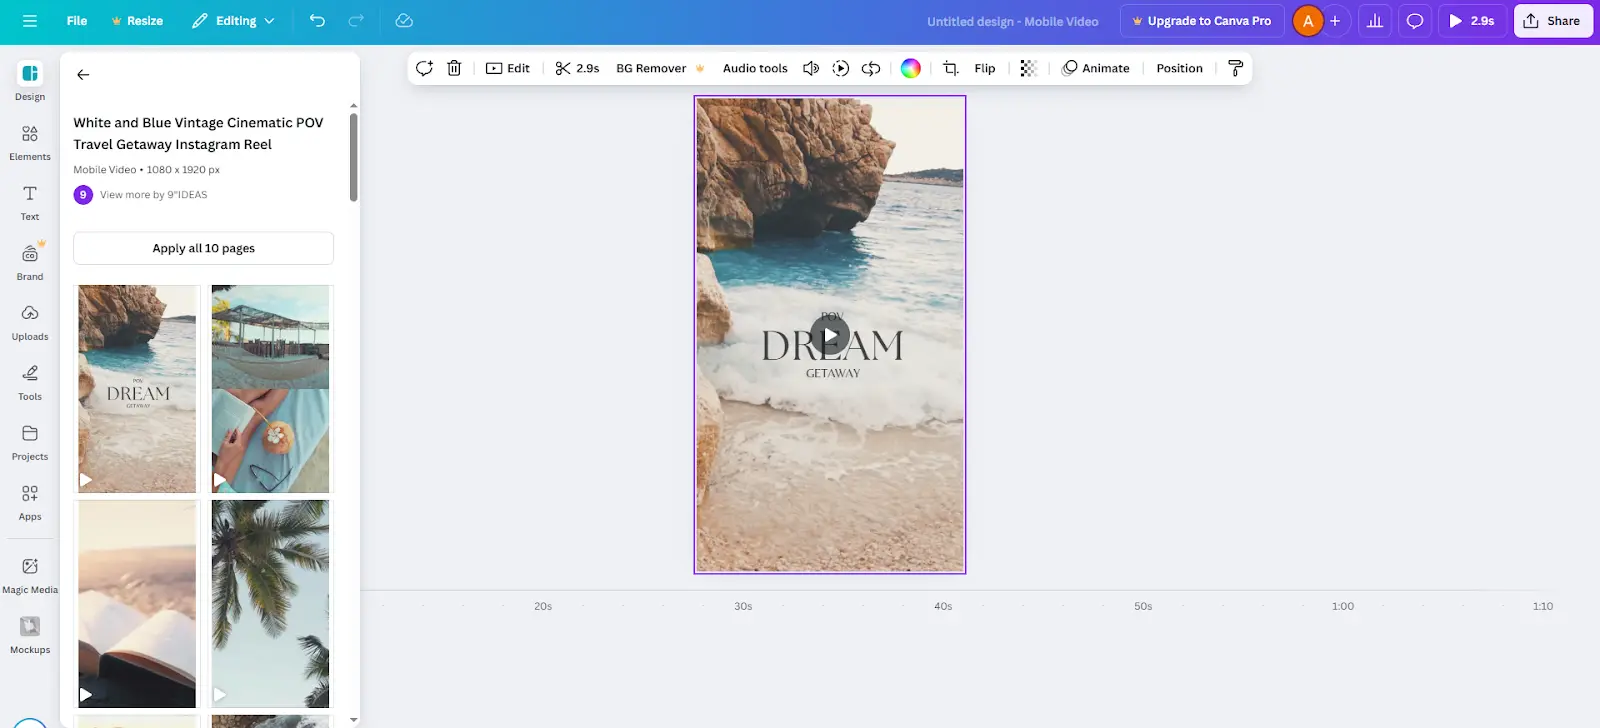Select the DREAM beach template thumbnail

[x=137, y=389]
